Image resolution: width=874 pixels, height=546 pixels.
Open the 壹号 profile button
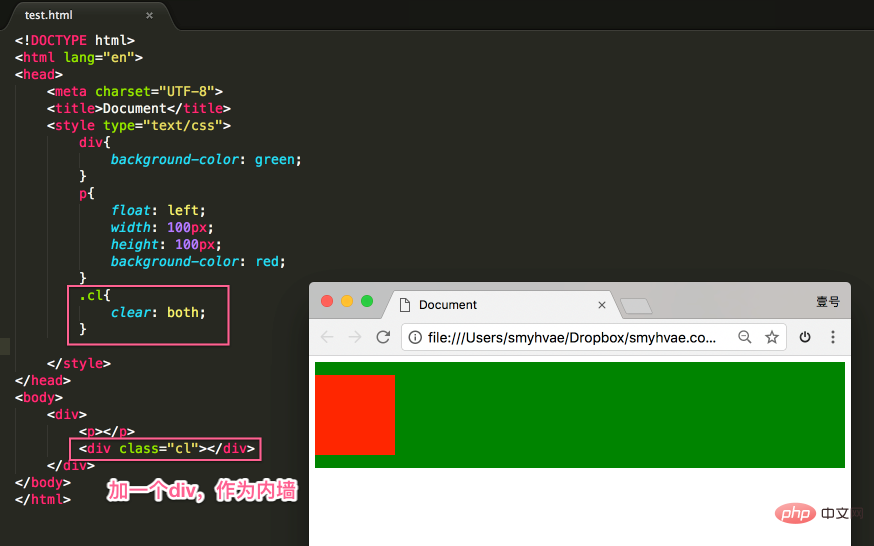pos(828,302)
